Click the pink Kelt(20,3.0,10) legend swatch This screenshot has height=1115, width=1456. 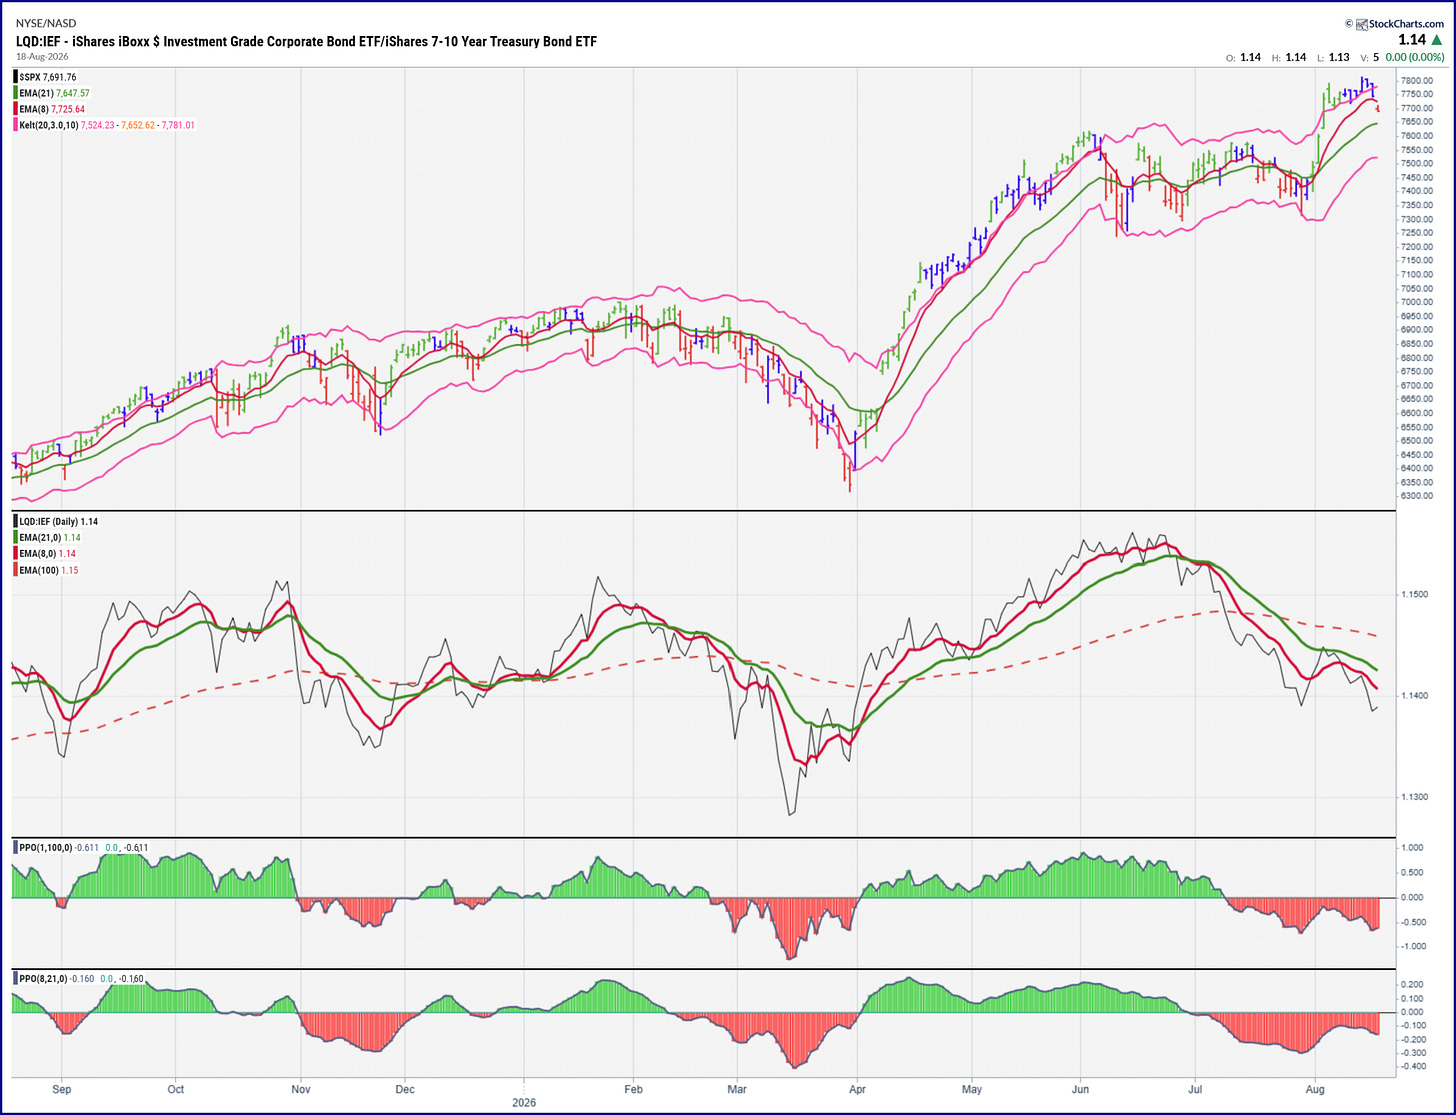tap(15, 125)
